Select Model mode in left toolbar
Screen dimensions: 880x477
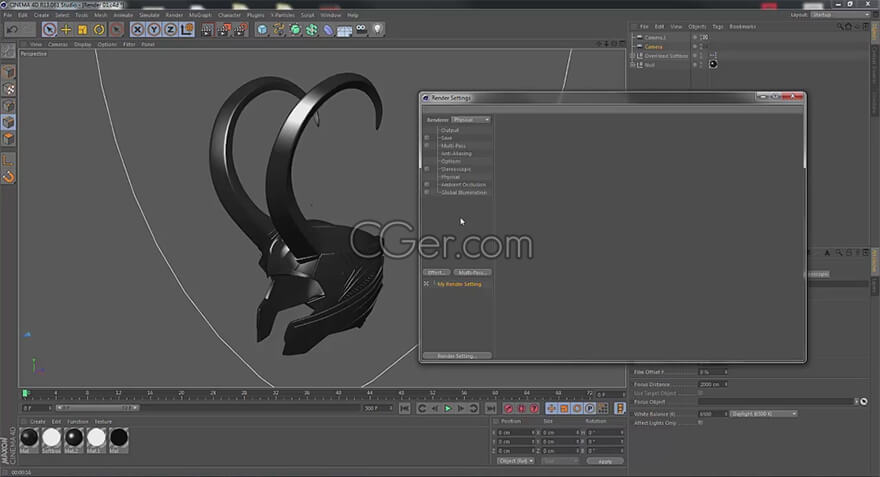(8, 72)
